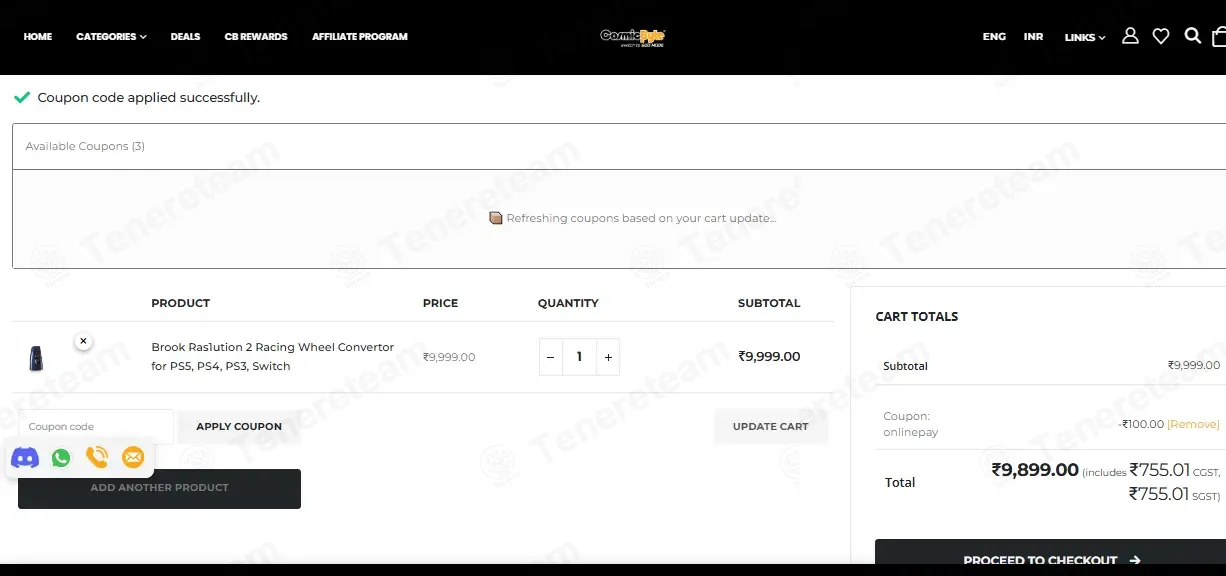Open Brook Ras1ution 2 Racing Wheel product link
1226x576 pixels.
point(273,356)
